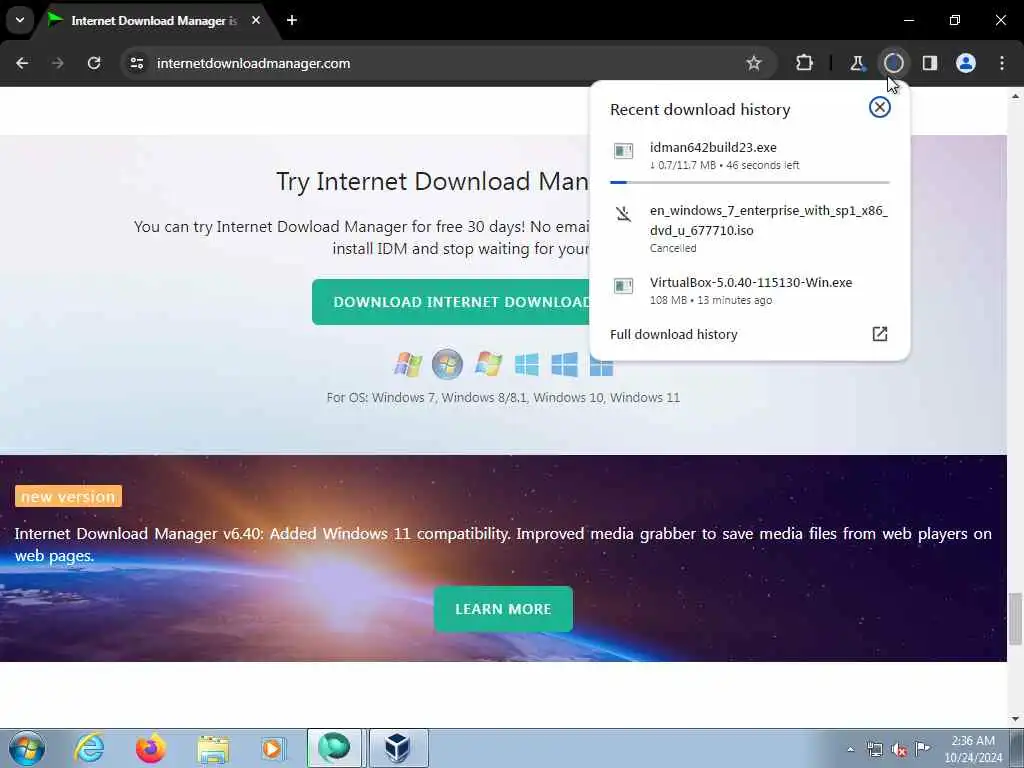Image resolution: width=1024 pixels, height=768 pixels.
Task: Click the Windows 7 round logo icon
Action: pos(447,364)
